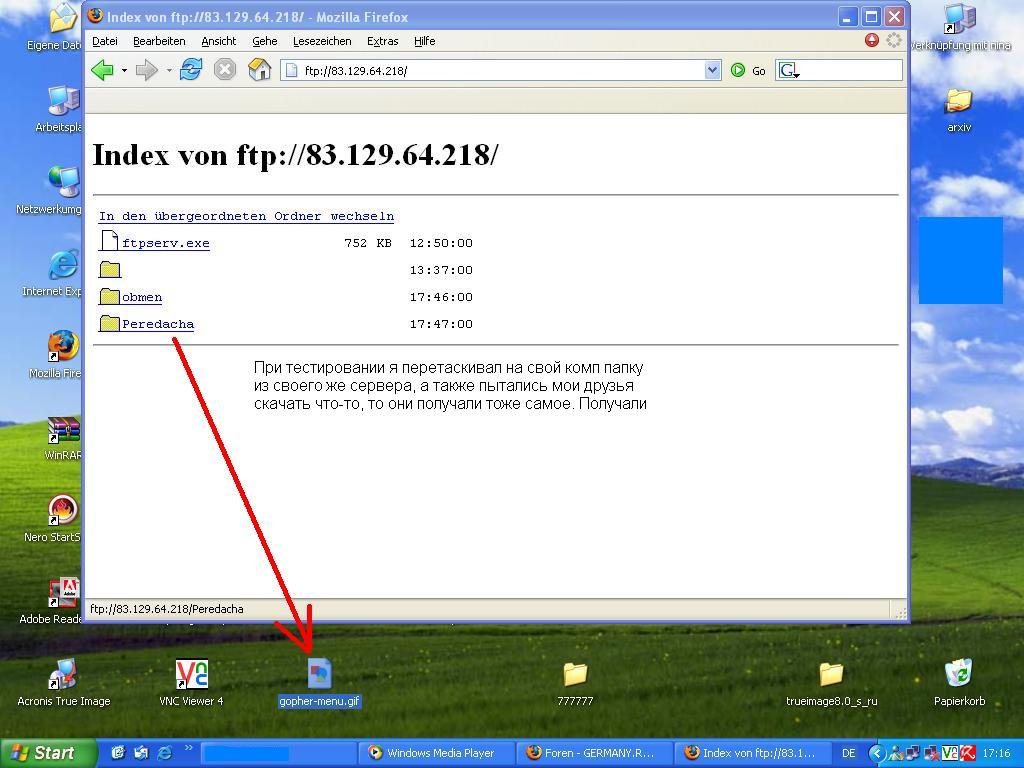The width and height of the screenshot is (1024, 768).
Task: Open the Papierkorb recycle bin
Action: [x=959, y=676]
